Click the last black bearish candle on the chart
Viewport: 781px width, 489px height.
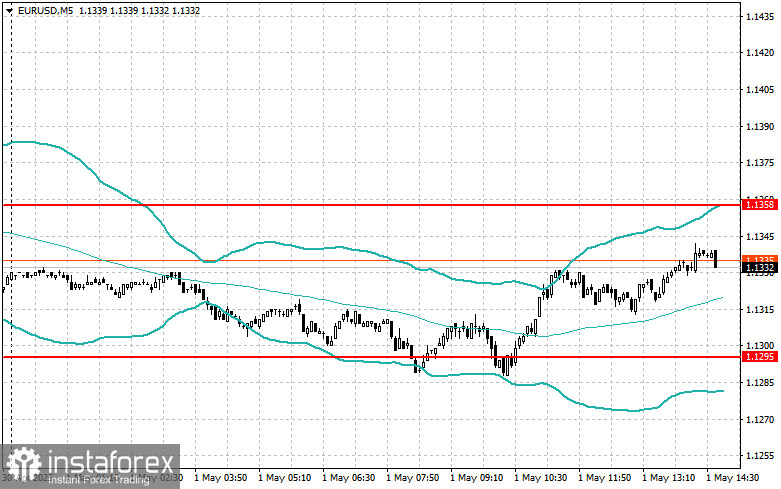coord(716,259)
